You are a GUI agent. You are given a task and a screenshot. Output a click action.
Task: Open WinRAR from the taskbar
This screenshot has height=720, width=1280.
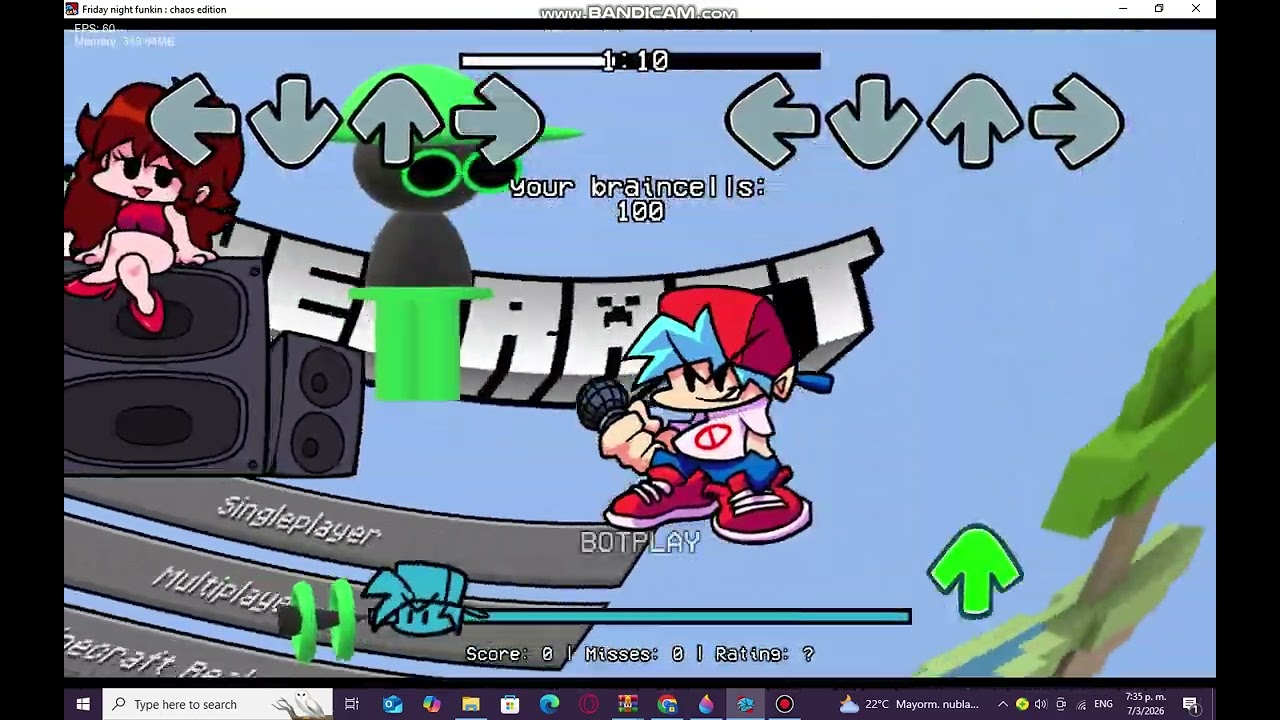point(627,704)
